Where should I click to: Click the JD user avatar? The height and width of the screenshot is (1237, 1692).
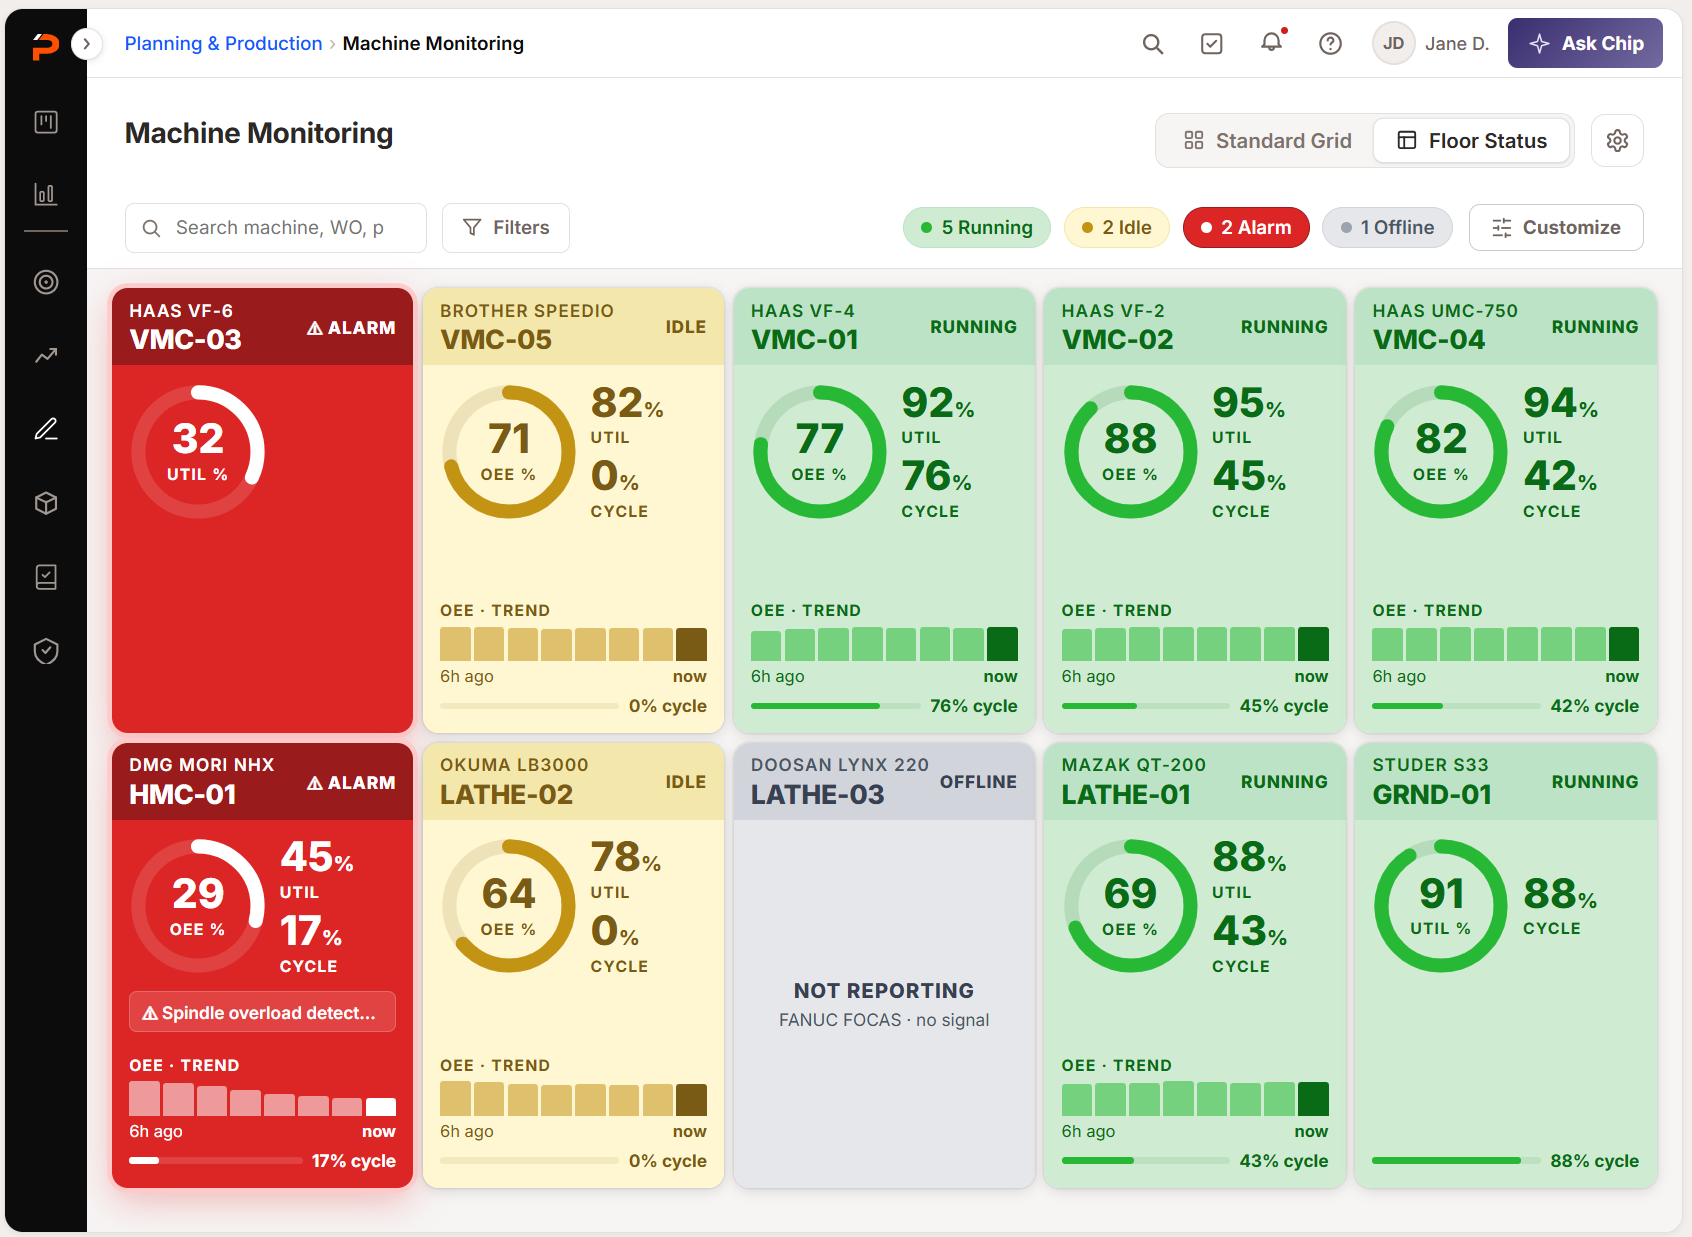pos(1393,44)
